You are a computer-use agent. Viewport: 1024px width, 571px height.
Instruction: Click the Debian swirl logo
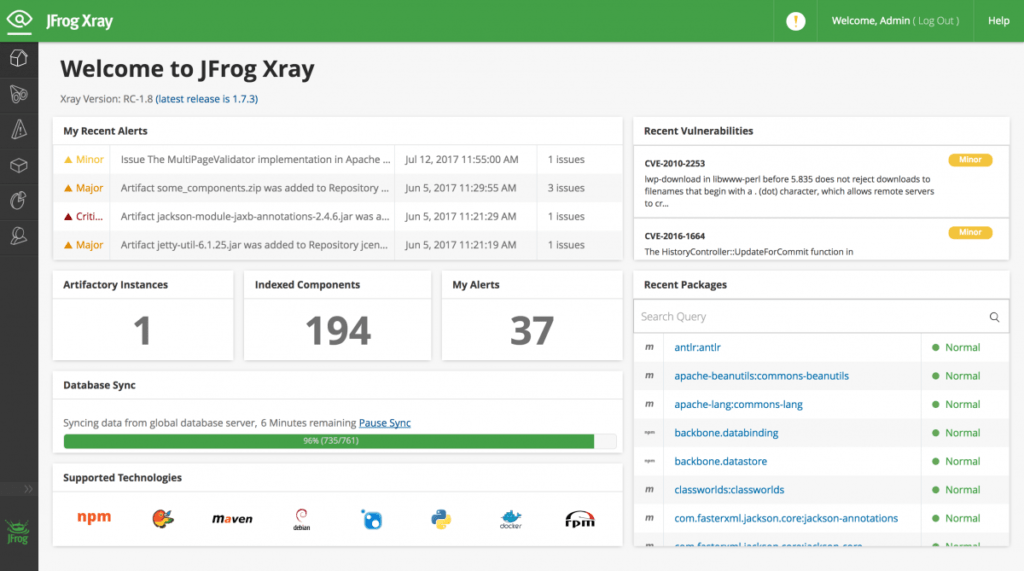(x=300, y=518)
